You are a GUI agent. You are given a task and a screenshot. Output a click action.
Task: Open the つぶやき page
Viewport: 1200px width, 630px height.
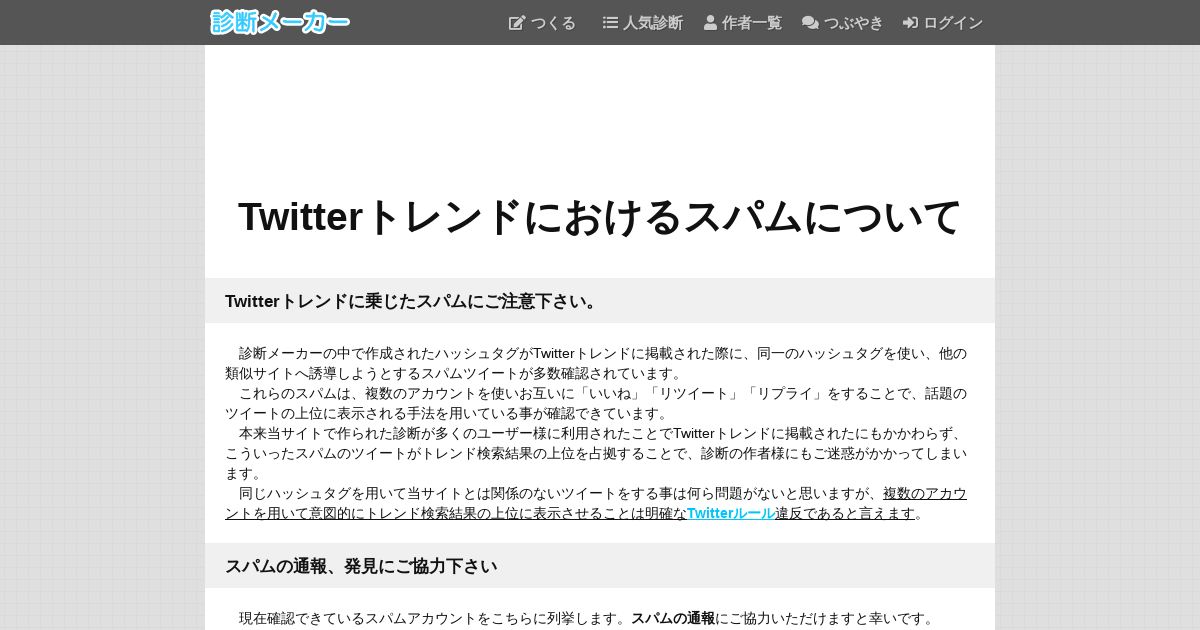point(843,22)
